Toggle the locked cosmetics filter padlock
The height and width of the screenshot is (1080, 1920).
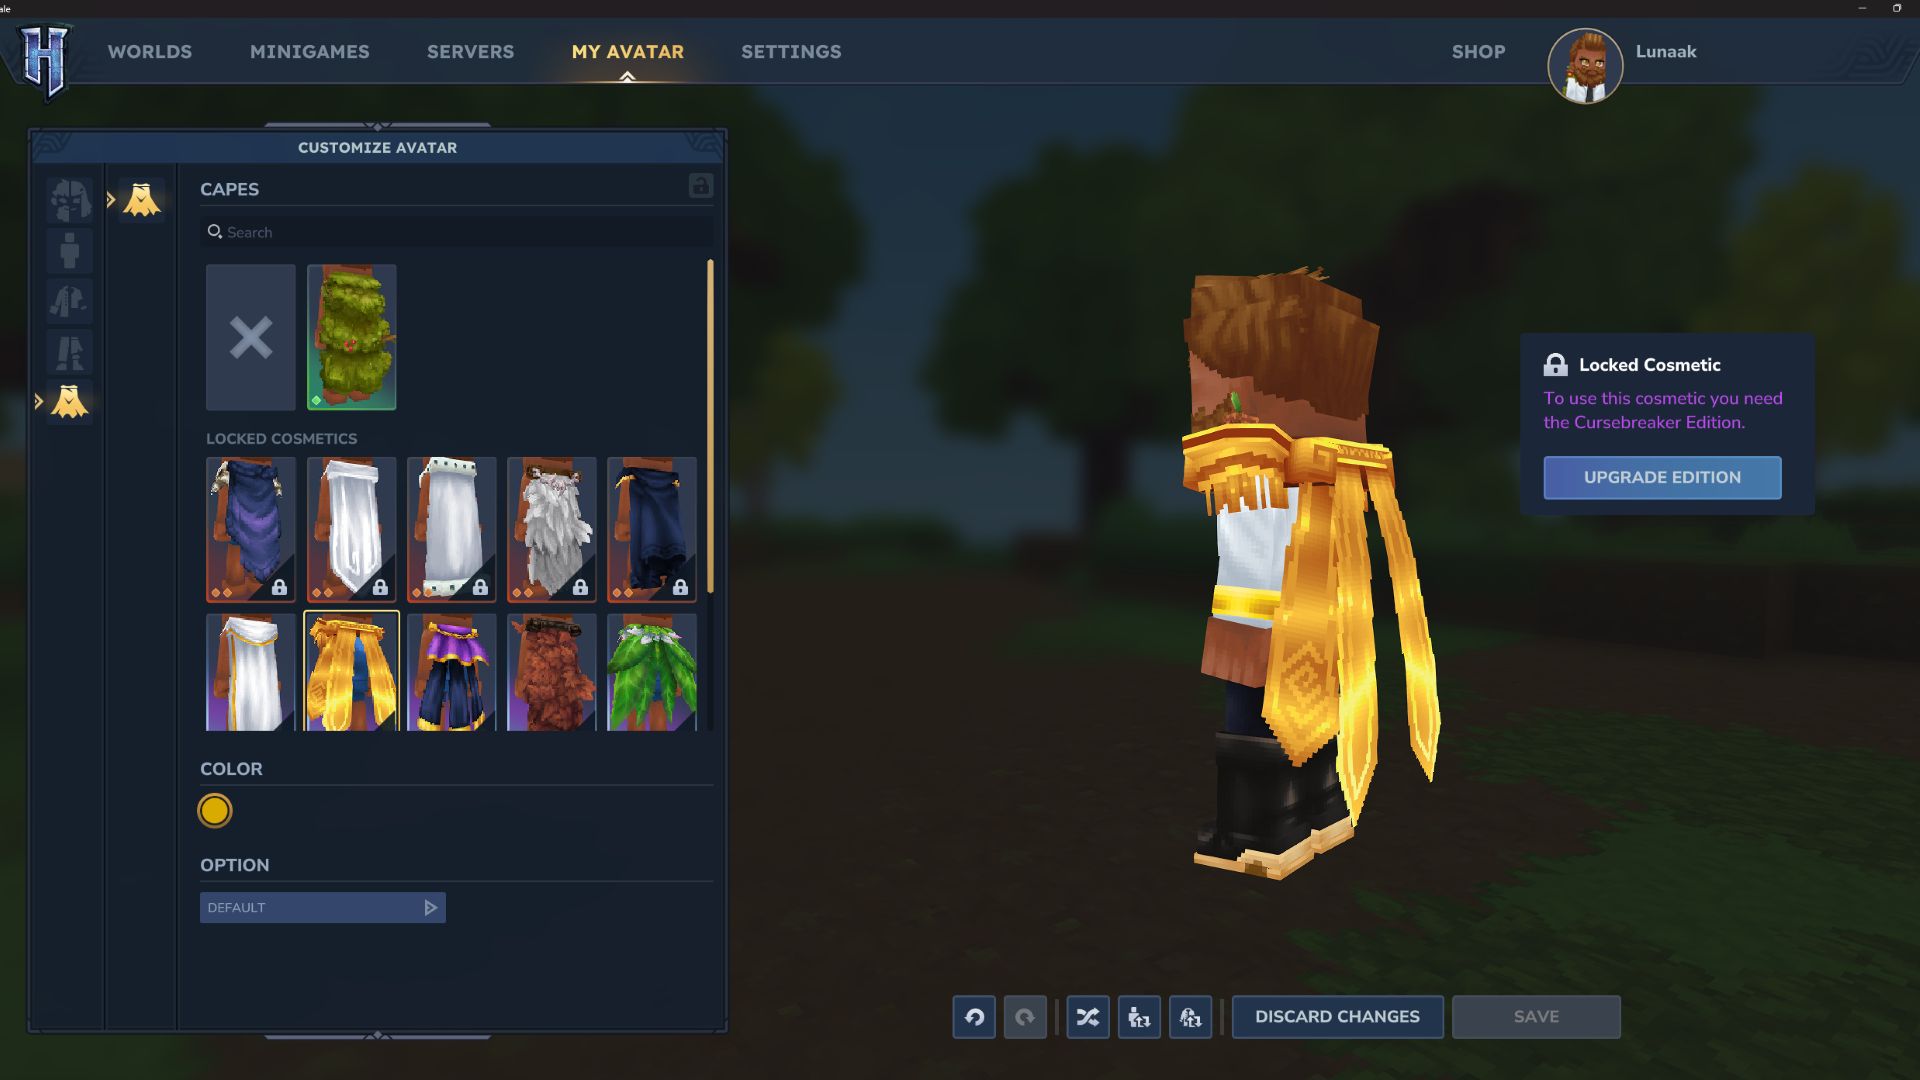pyautogui.click(x=700, y=186)
